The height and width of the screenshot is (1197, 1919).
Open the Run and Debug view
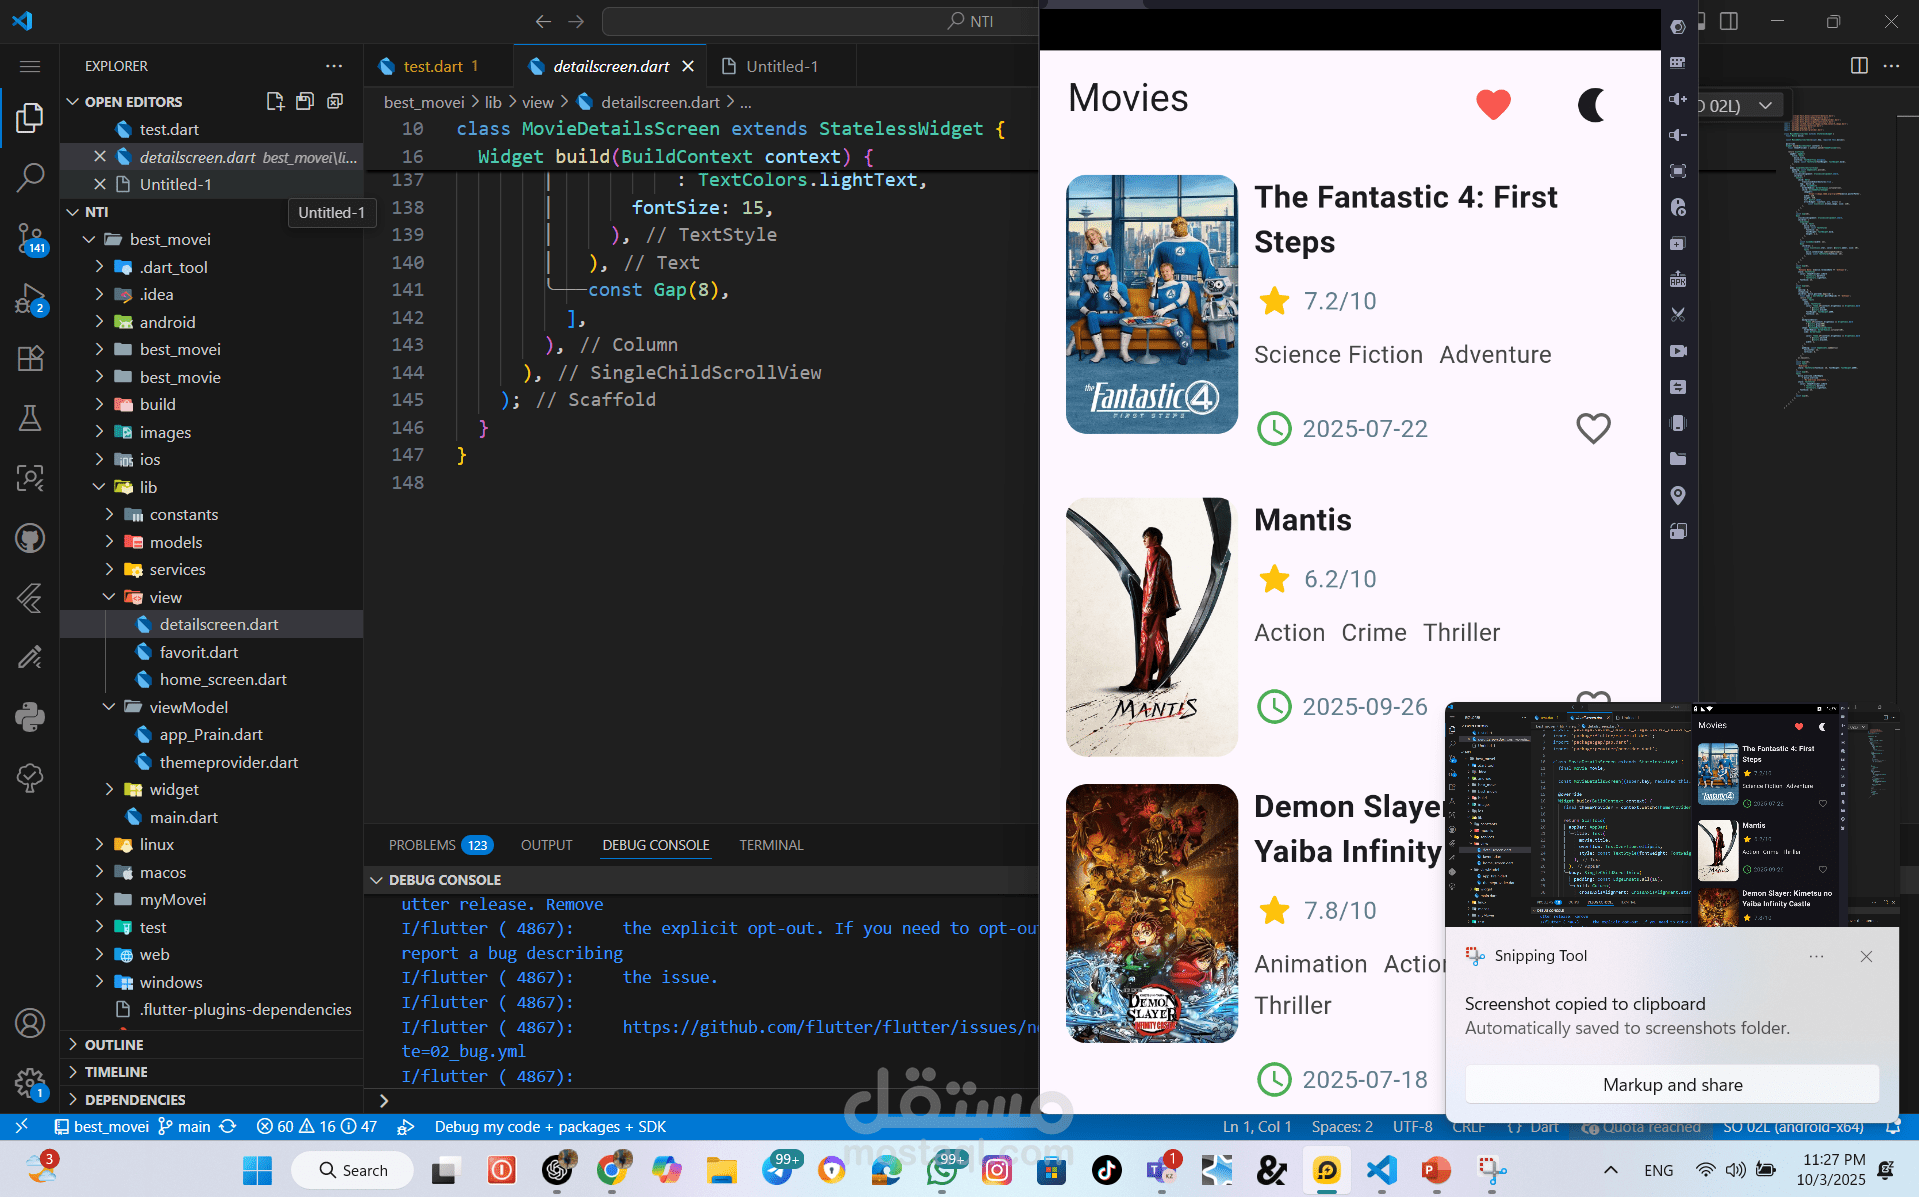pyautogui.click(x=30, y=299)
